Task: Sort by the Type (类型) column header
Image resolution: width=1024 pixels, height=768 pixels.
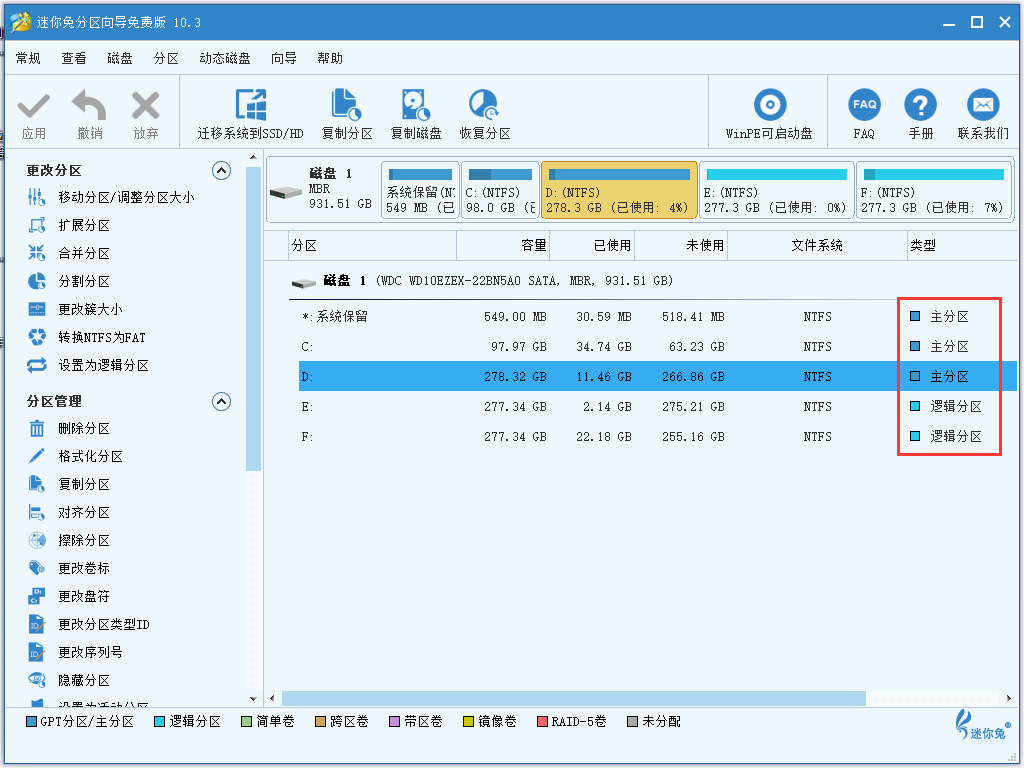Action: click(961, 246)
